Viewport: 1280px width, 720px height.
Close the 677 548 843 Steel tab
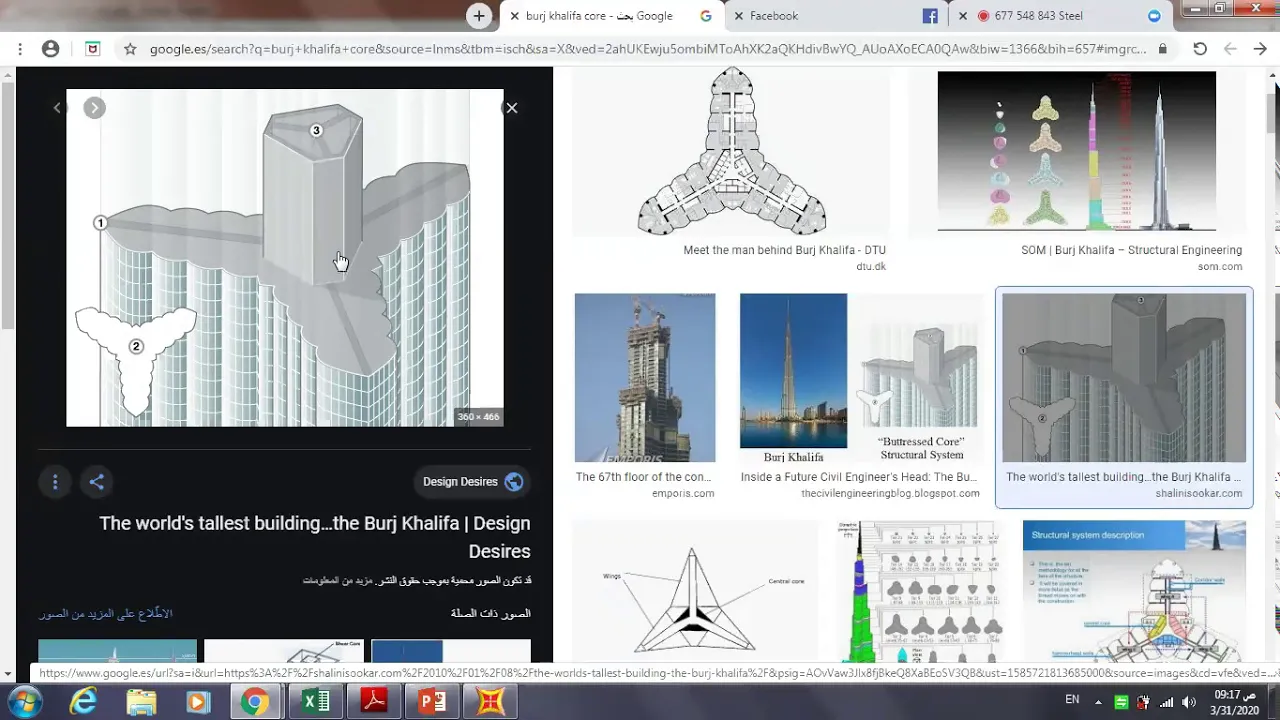coord(963,16)
